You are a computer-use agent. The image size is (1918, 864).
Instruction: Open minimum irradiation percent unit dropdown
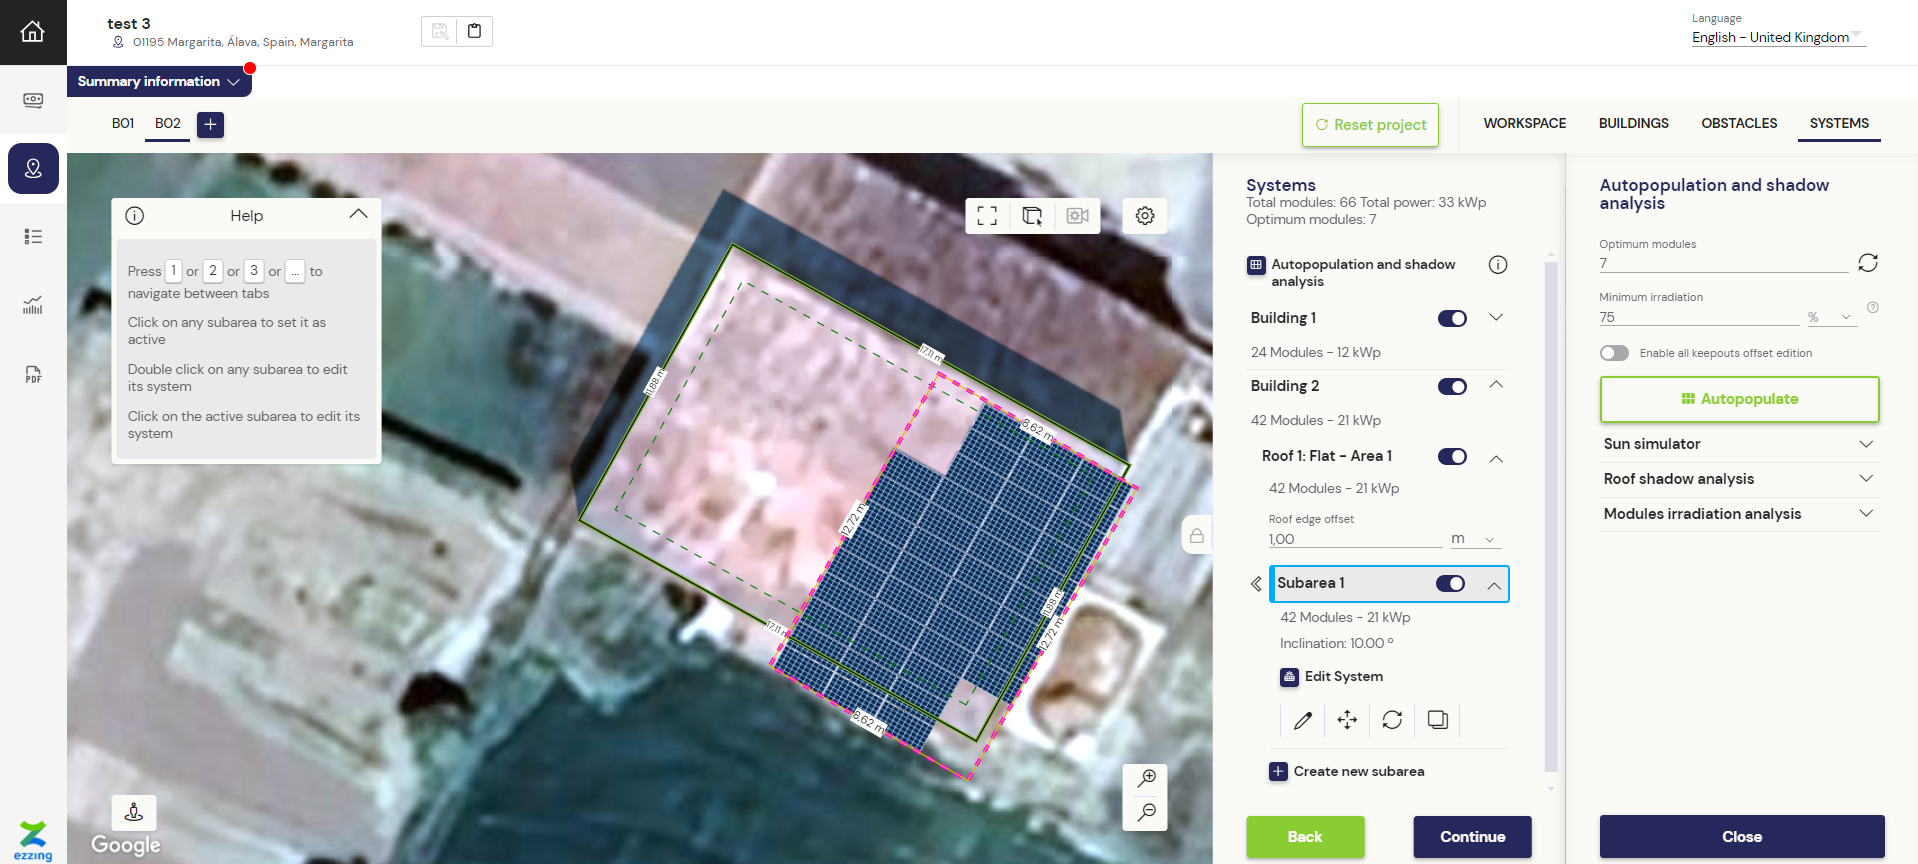[x=1831, y=317]
